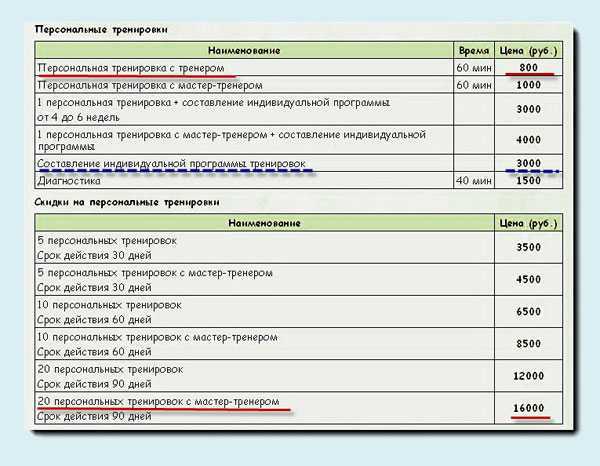Click 'Срок действия 90 дней' under 16000 row

(95, 416)
